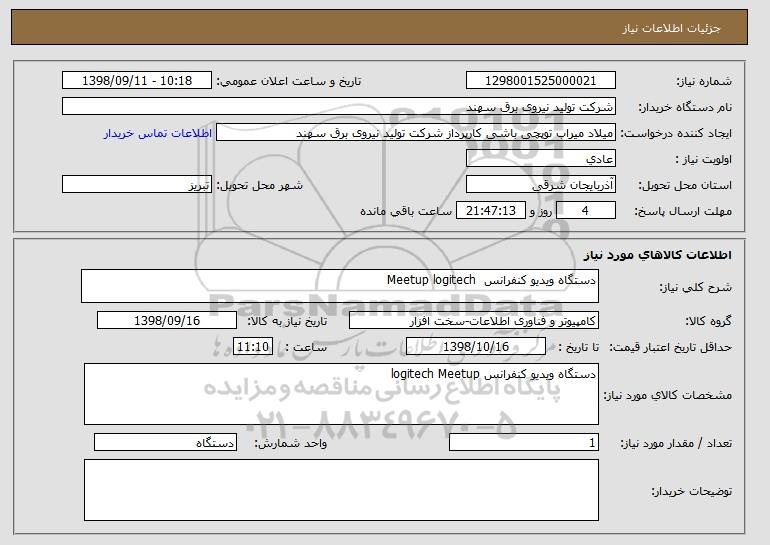This screenshot has height=545, width=770.
Task: Click label گروه کالا
Action: click(708, 321)
